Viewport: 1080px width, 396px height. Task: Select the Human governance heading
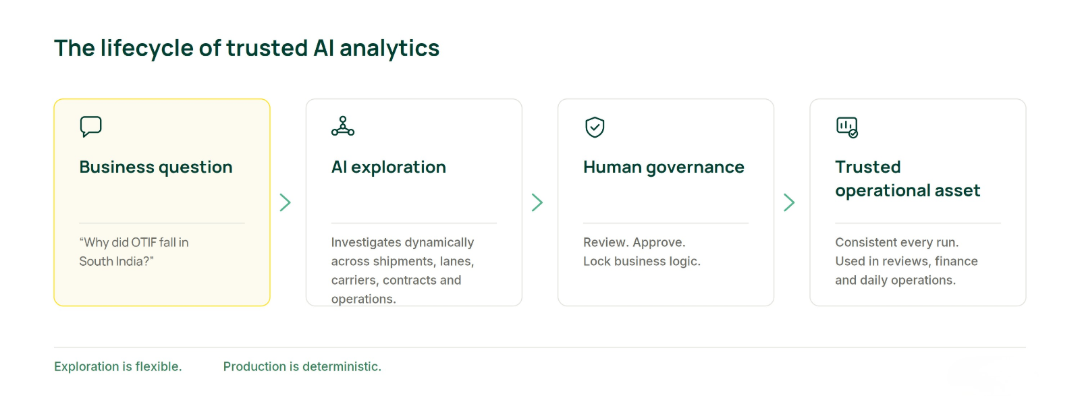[x=664, y=167]
